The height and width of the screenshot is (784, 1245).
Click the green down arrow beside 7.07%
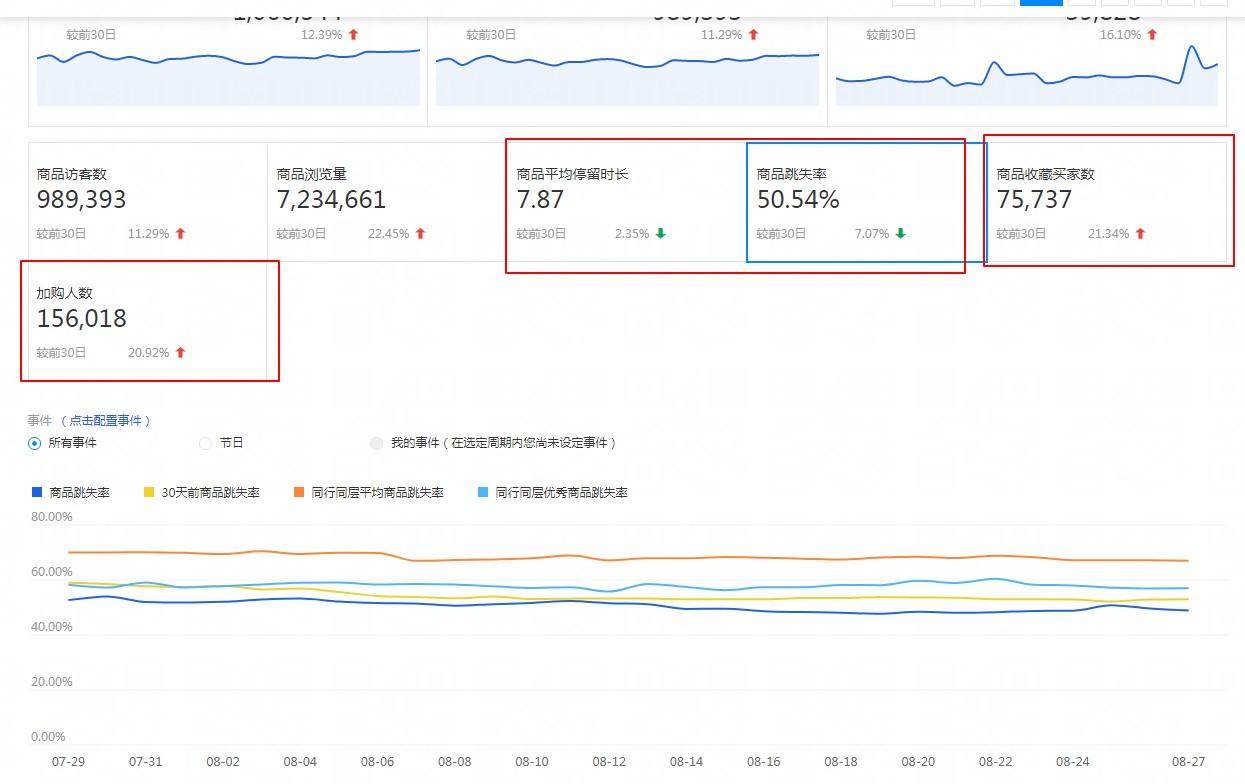900,234
